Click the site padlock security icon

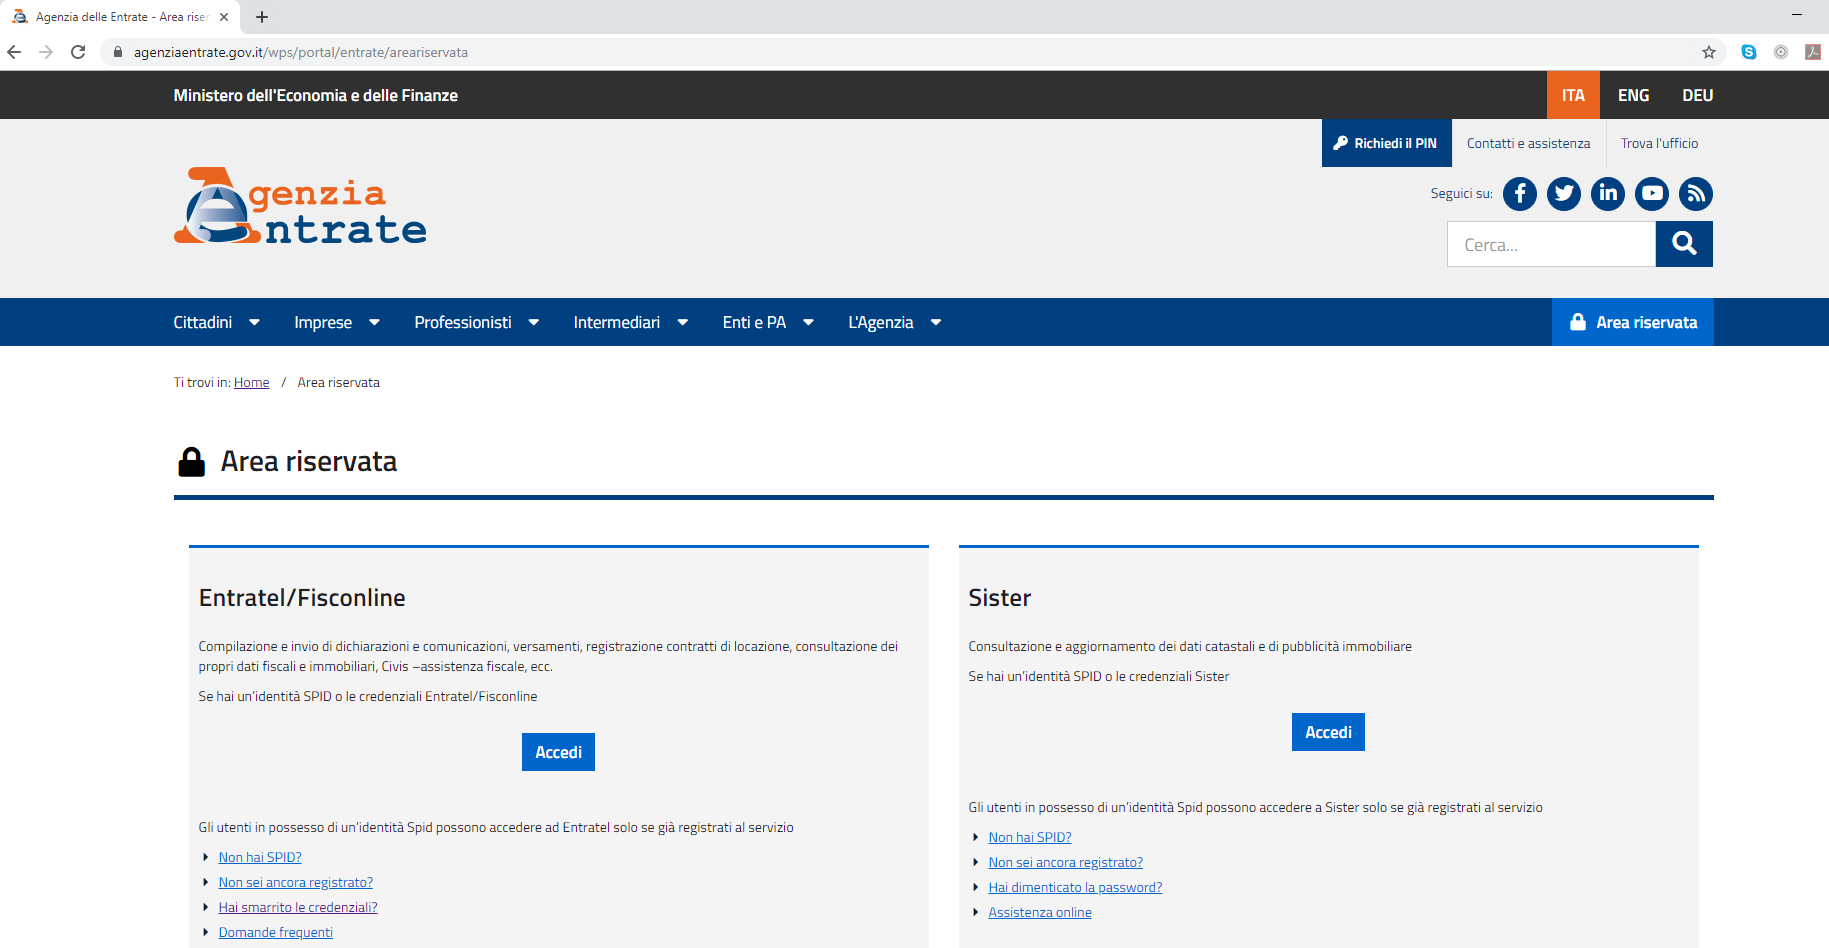118,52
